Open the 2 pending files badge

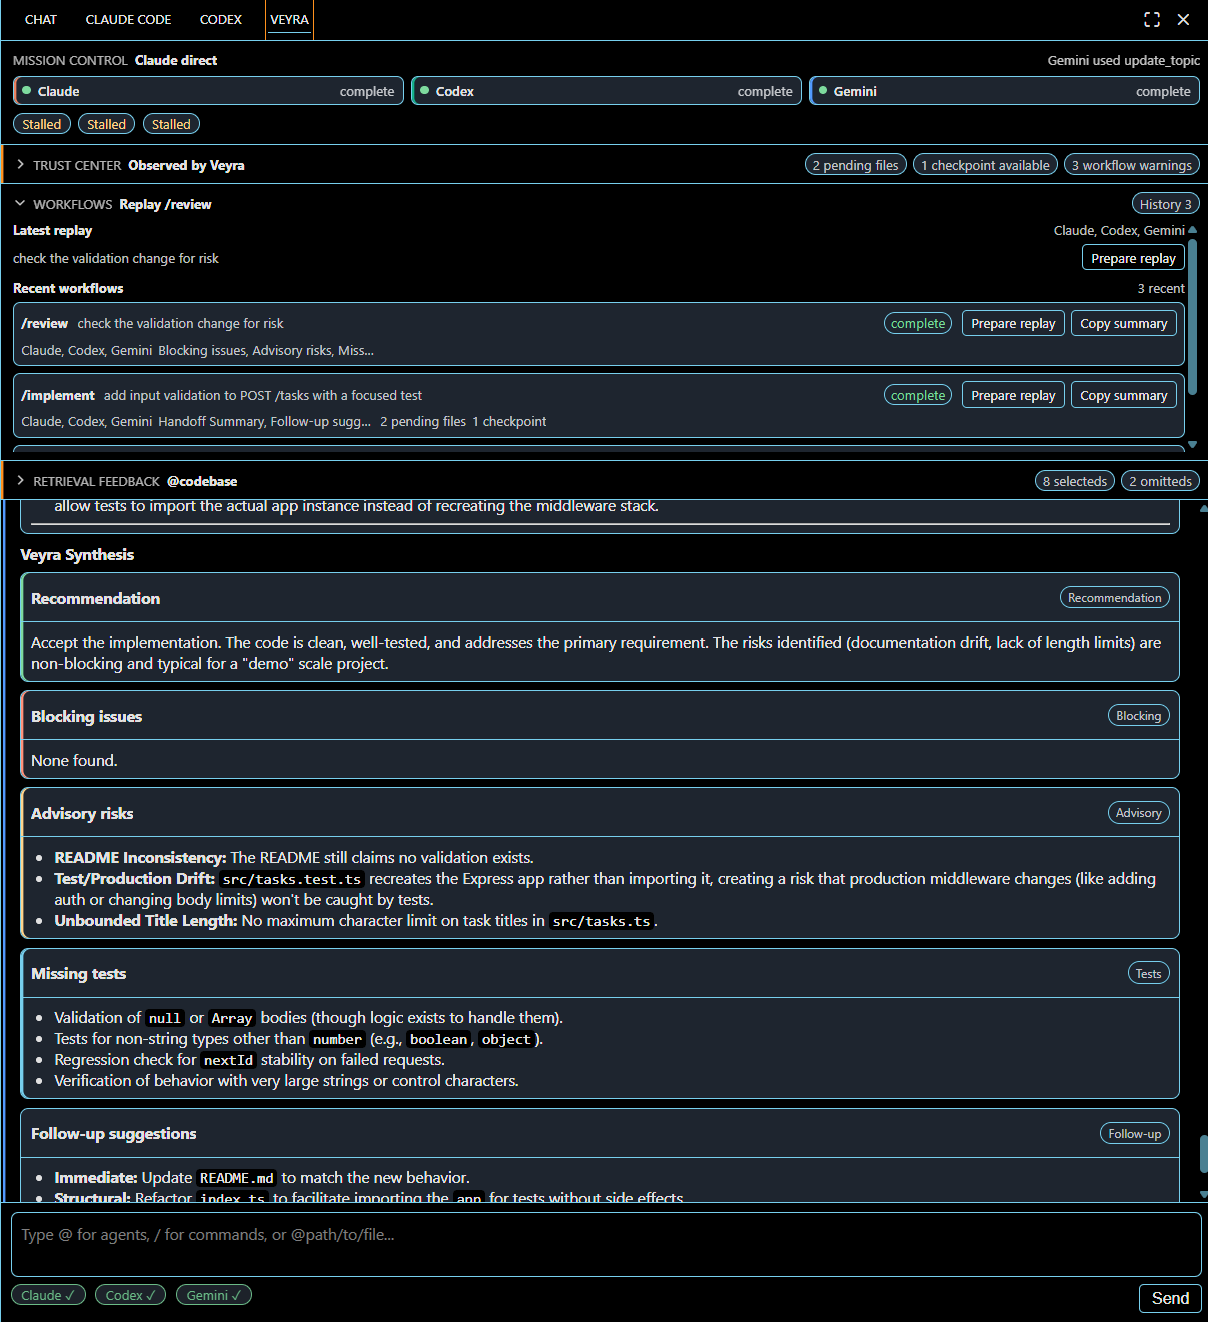[855, 165]
